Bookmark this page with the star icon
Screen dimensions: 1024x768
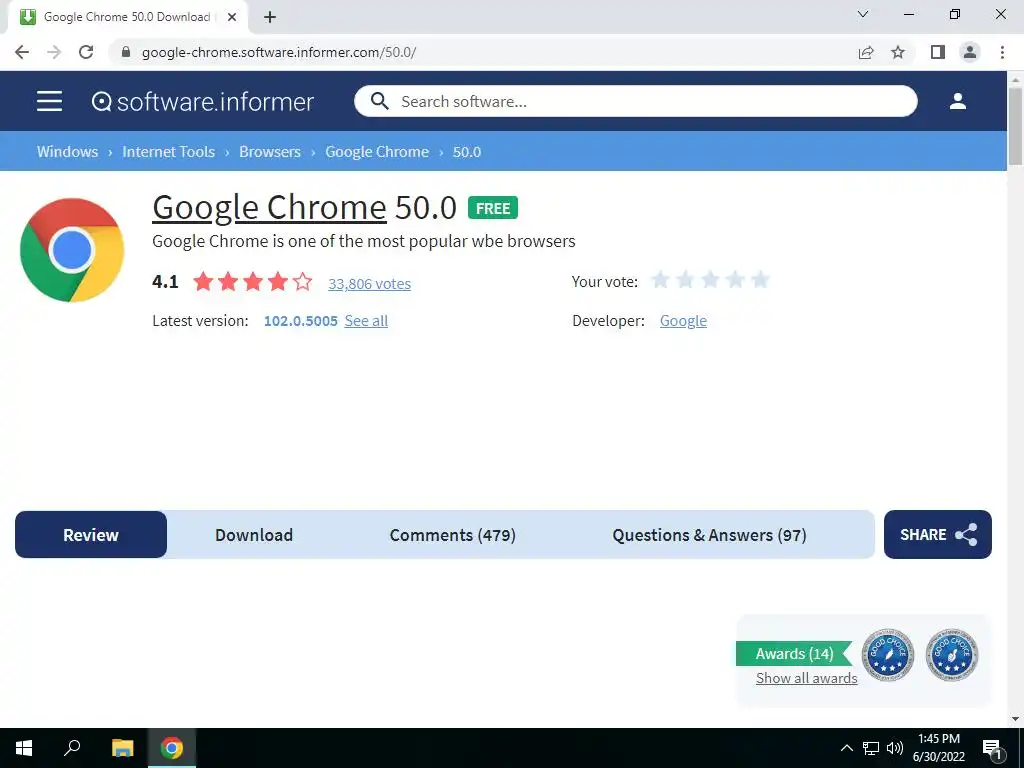pos(898,52)
